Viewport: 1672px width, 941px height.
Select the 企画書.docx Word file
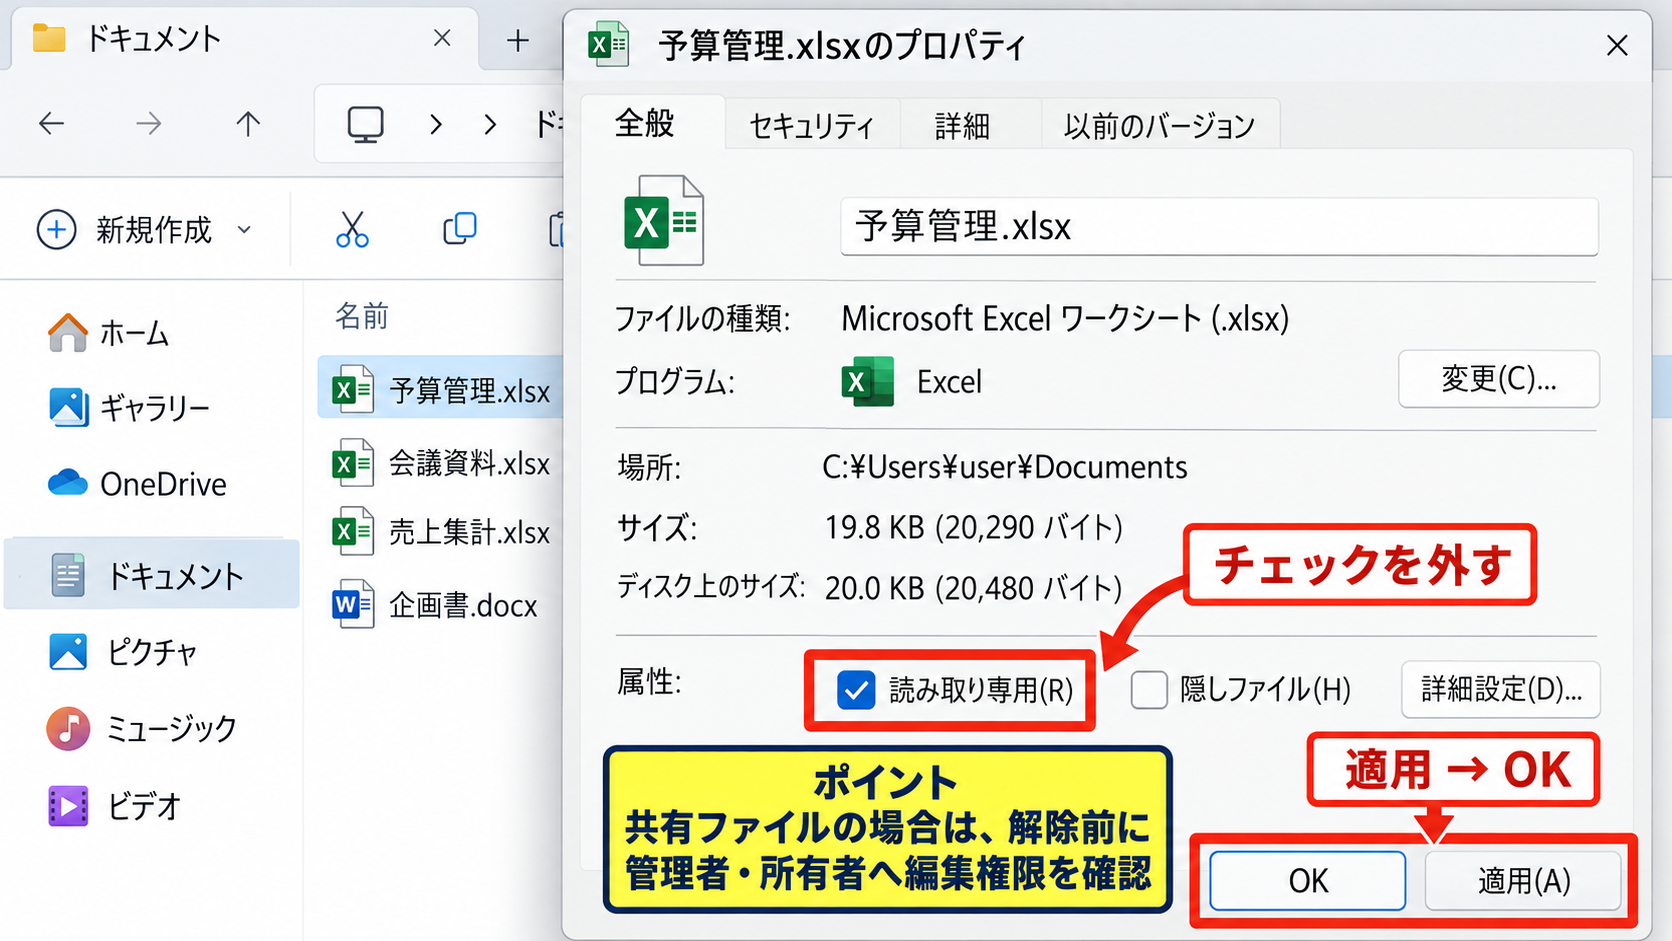point(435,605)
